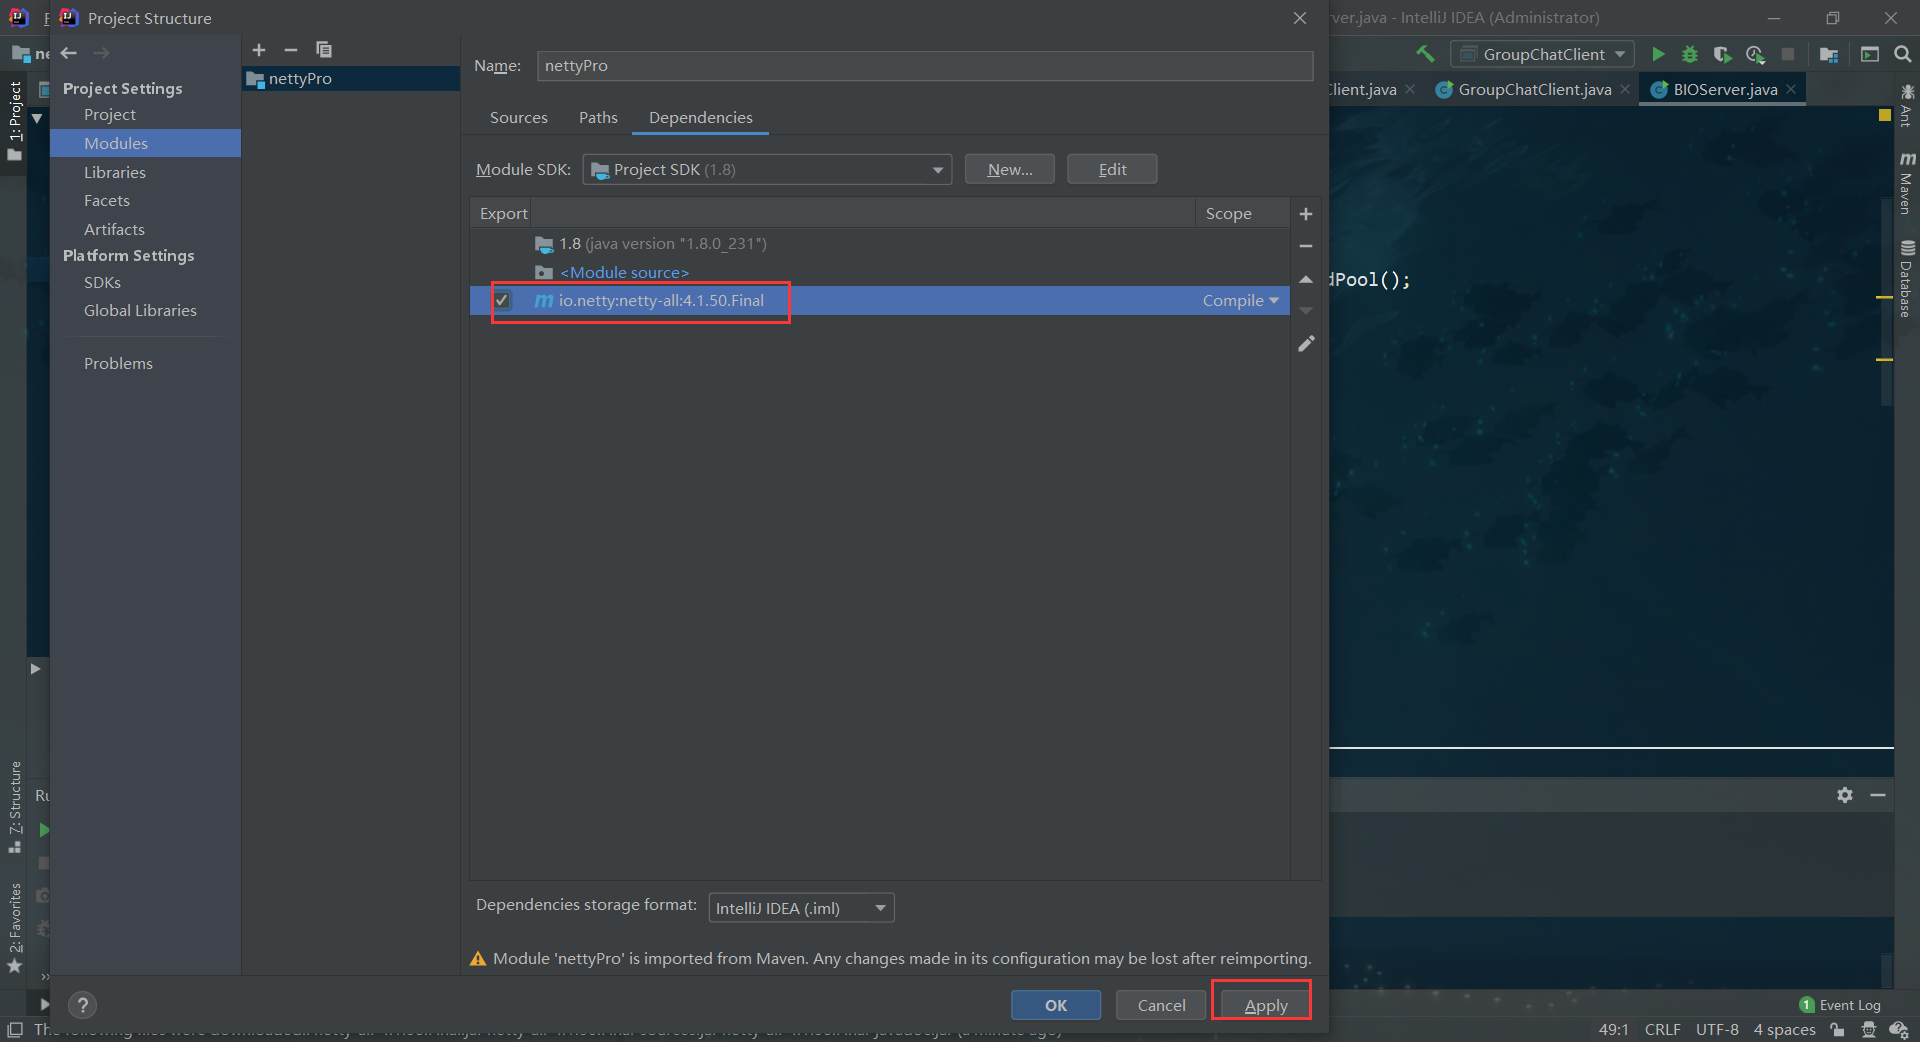Move the selected dependency up

pyautogui.click(x=1306, y=279)
